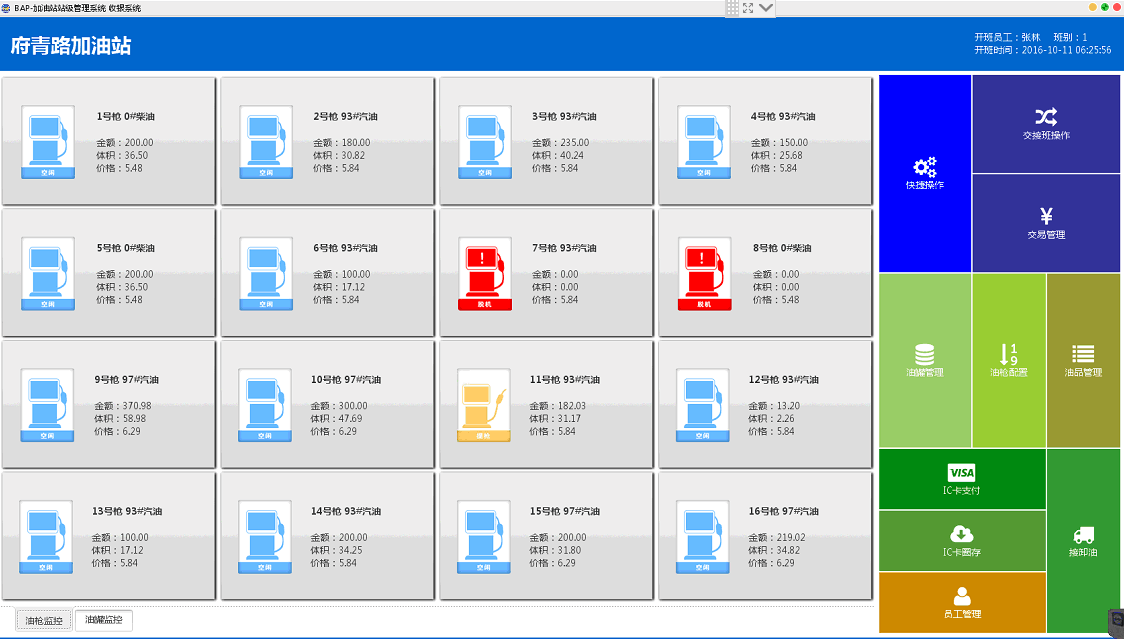1124x639 pixels.
Task: Click pump icon for 15号枪 97#汽油
Action: (484, 536)
